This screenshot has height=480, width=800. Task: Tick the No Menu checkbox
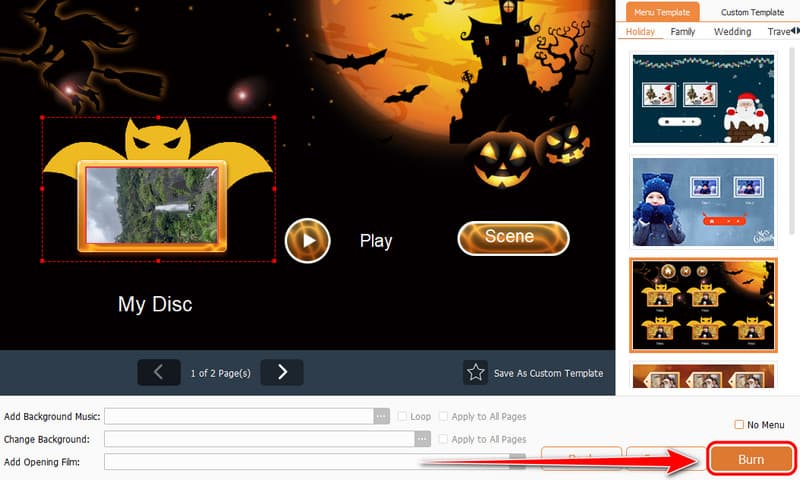pyautogui.click(x=739, y=424)
